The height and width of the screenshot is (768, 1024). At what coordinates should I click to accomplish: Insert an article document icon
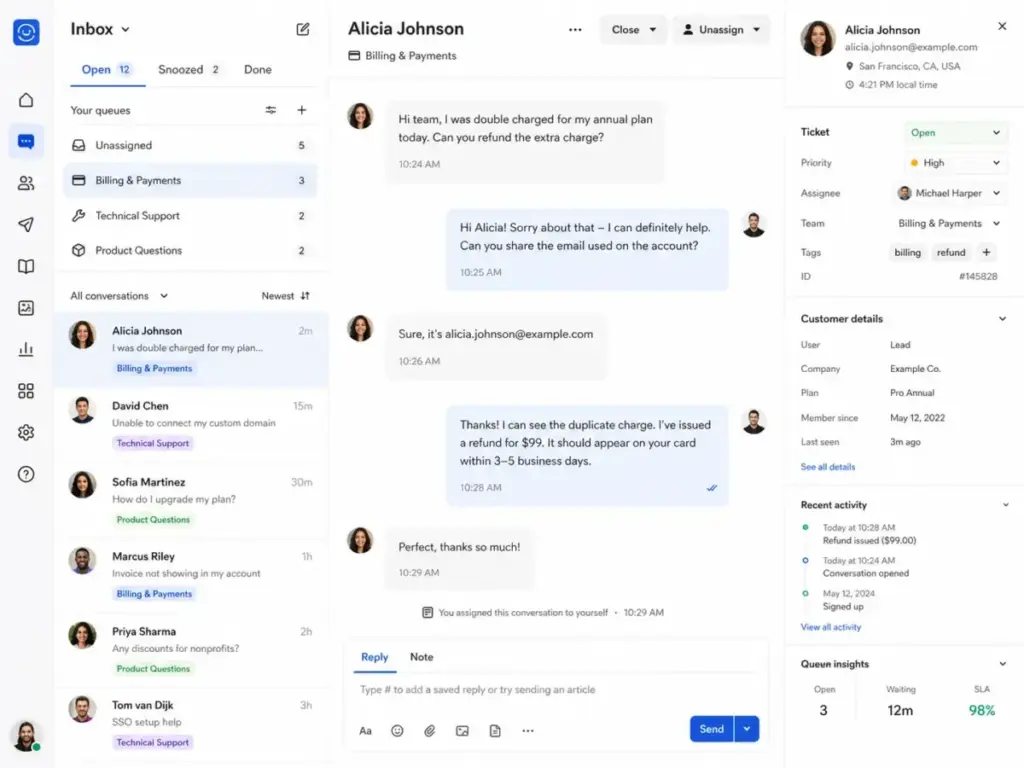[495, 731]
